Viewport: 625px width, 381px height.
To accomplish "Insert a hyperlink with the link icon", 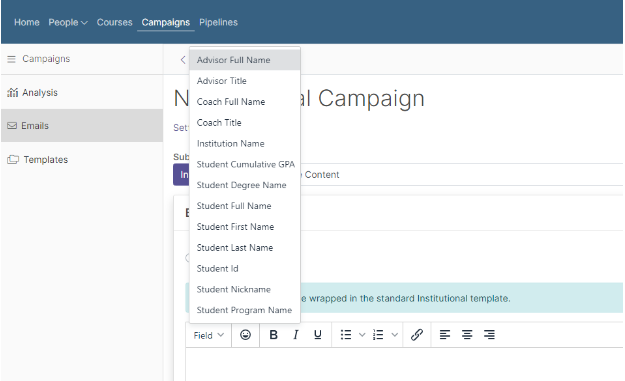I will tap(417, 335).
